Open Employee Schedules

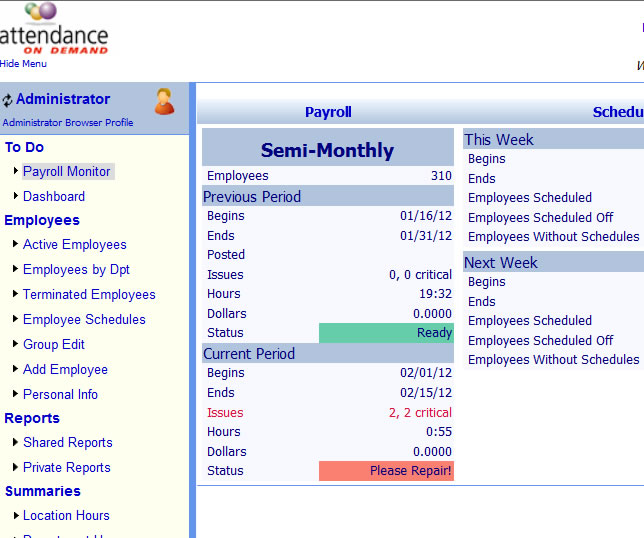click(x=84, y=320)
